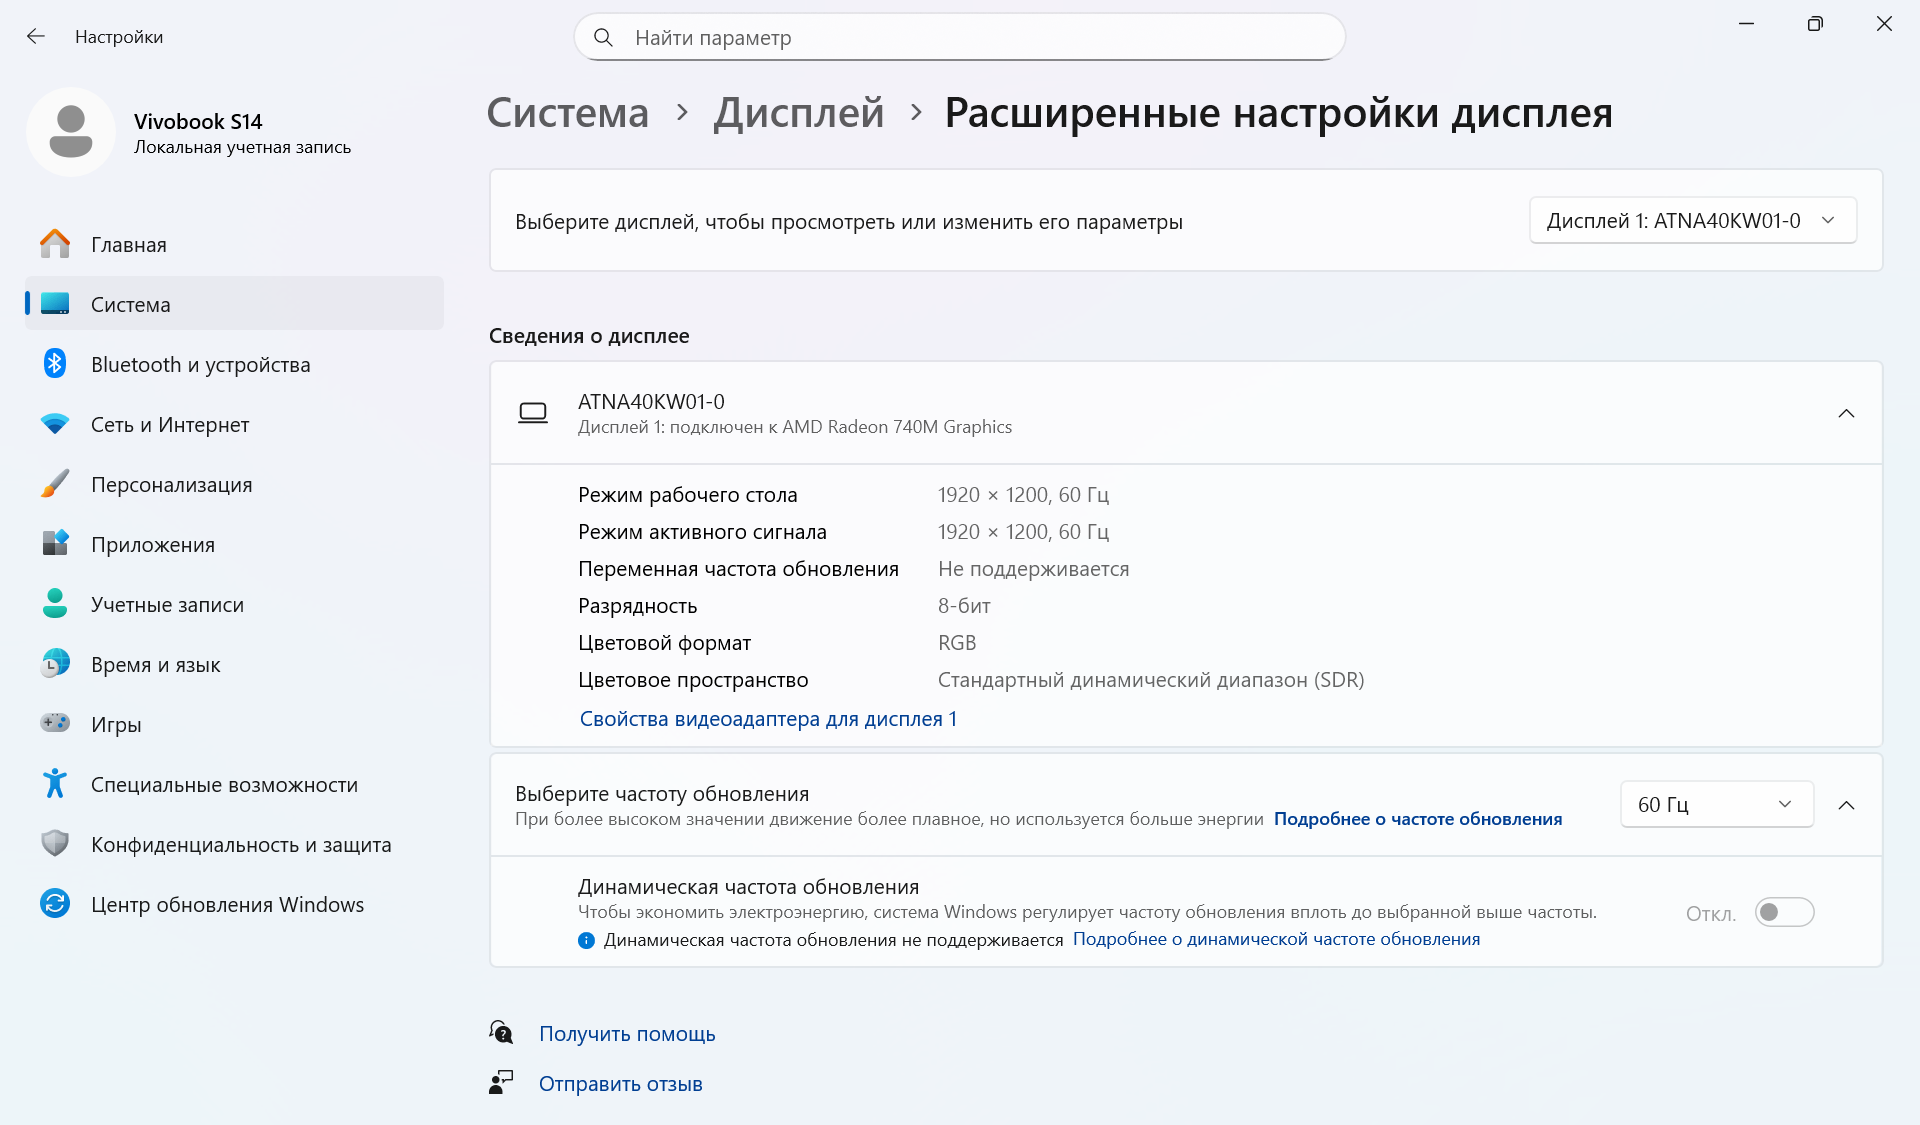Collapse the ATNA40KW01-0 display info section
This screenshot has width=1920, height=1125.
[1846, 413]
